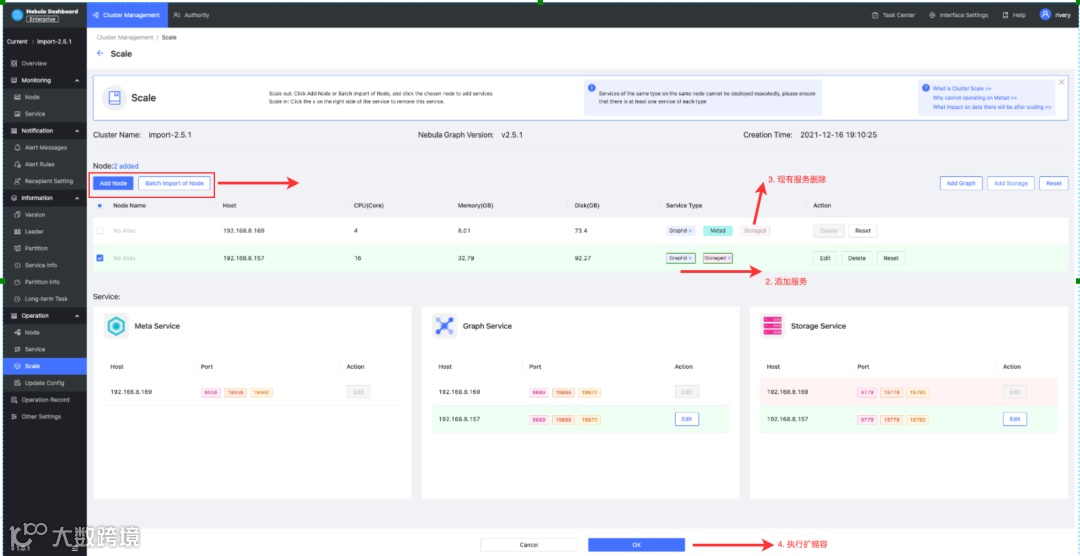Click the Overview grid icon in sidebar
The image size is (1080, 556).
[x=14, y=63]
